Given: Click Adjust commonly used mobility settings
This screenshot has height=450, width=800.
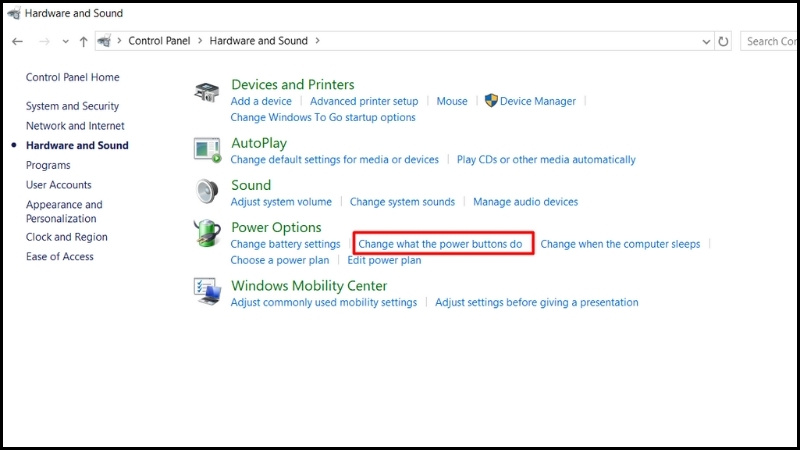Looking at the screenshot, I should [323, 303].
